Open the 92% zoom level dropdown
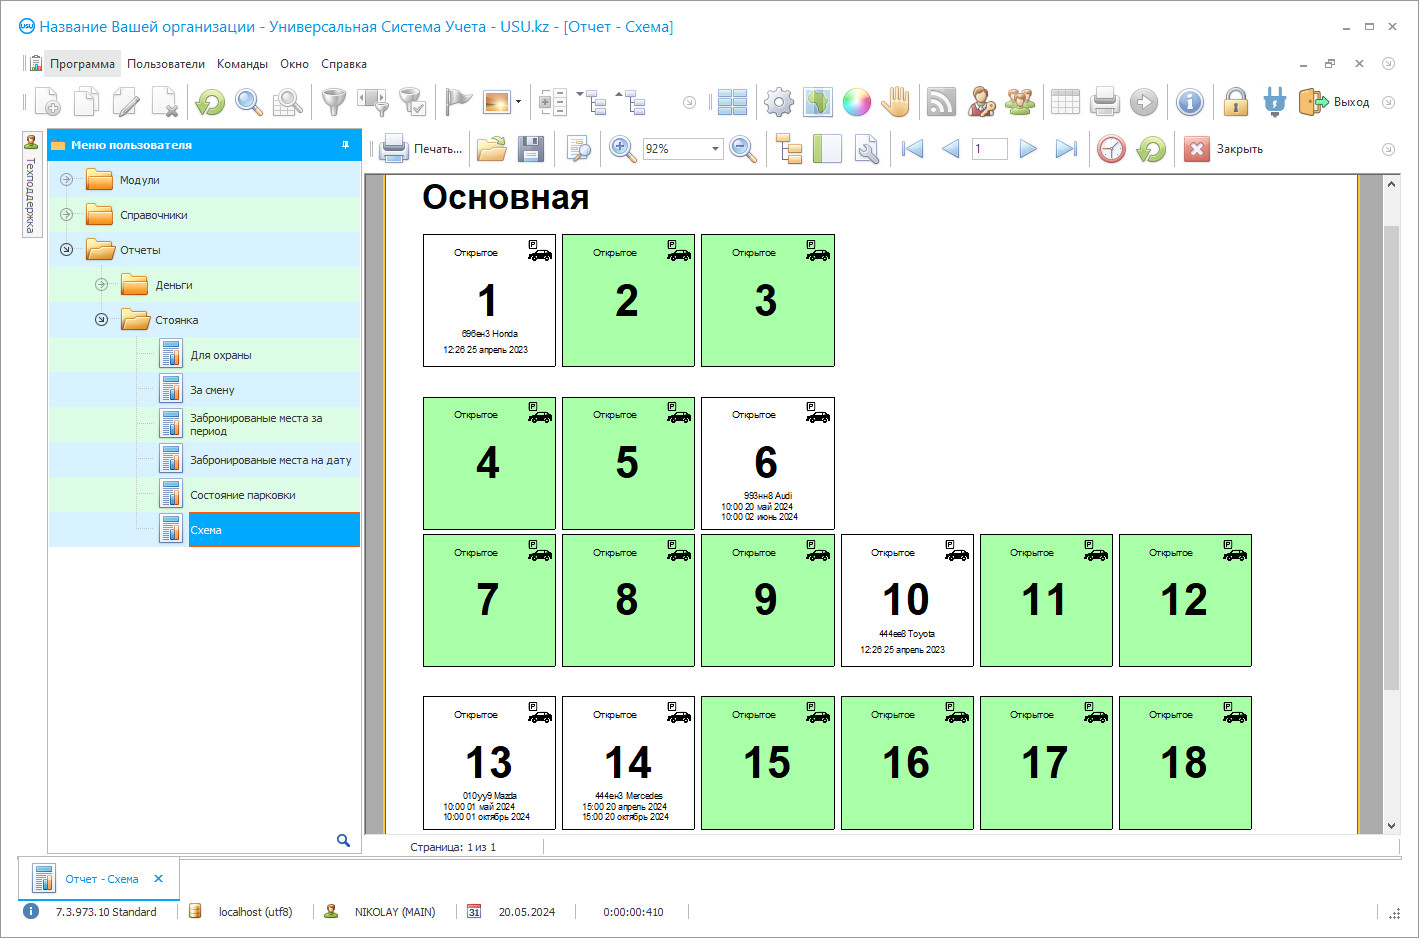1419x938 pixels. click(715, 149)
